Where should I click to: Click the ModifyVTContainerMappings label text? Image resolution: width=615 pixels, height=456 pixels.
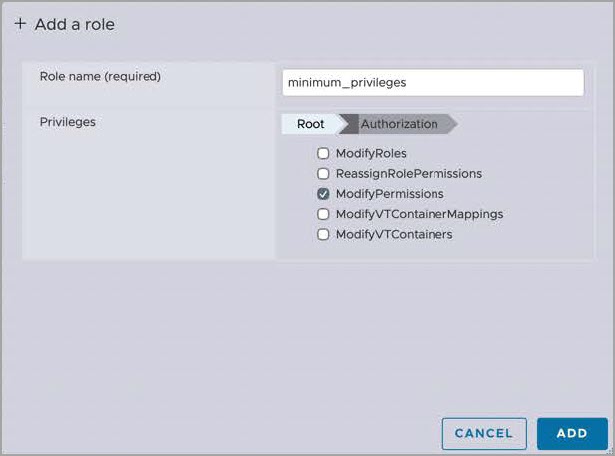[x=419, y=214]
